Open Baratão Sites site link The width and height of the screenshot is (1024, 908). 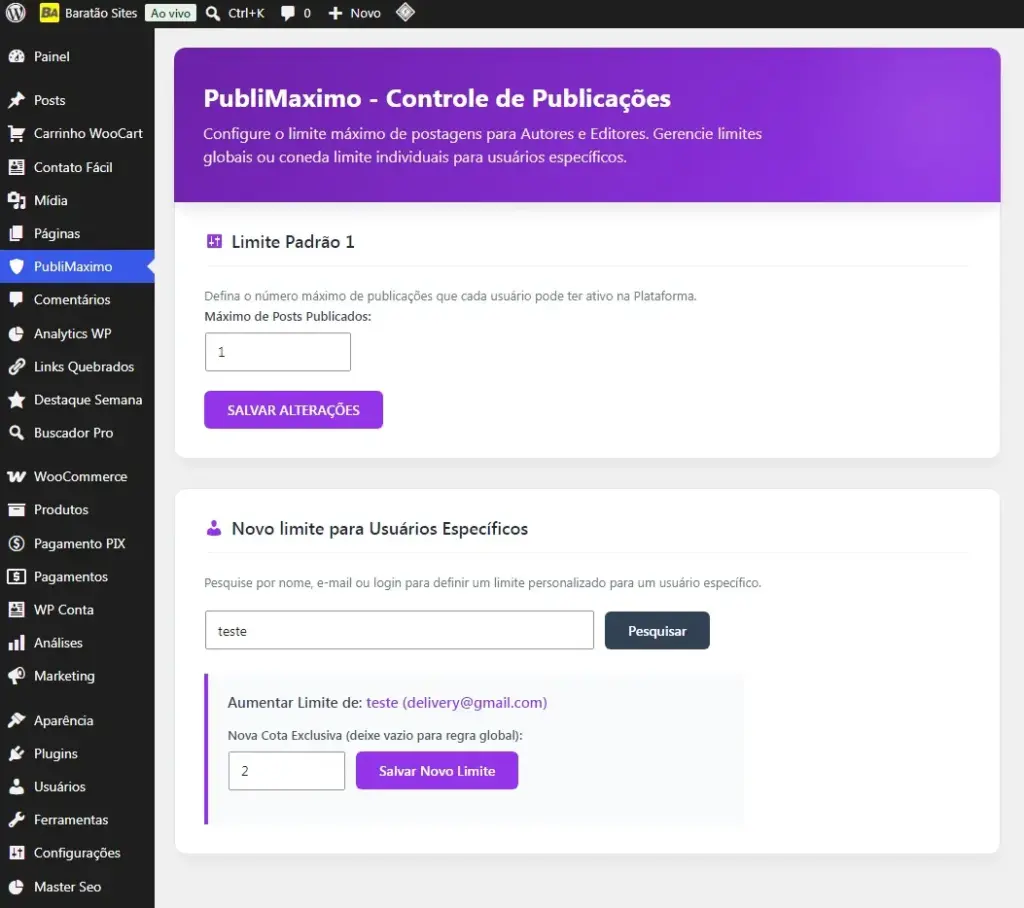(88, 13)
